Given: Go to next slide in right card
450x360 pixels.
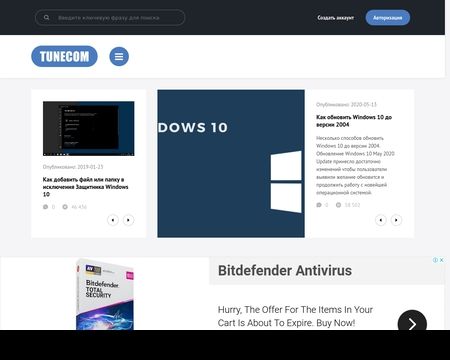Looking at the screenshot, I should [x=396, y=220].
